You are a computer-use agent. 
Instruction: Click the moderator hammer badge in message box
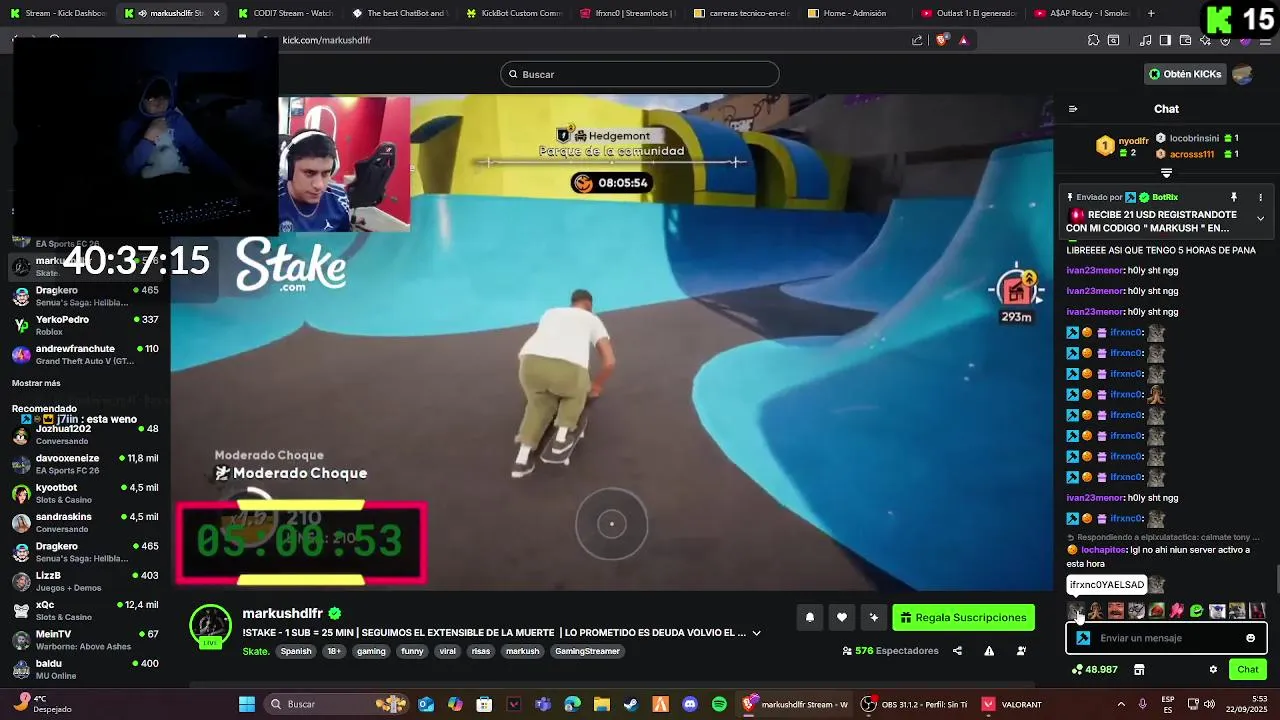point(1083,638)
